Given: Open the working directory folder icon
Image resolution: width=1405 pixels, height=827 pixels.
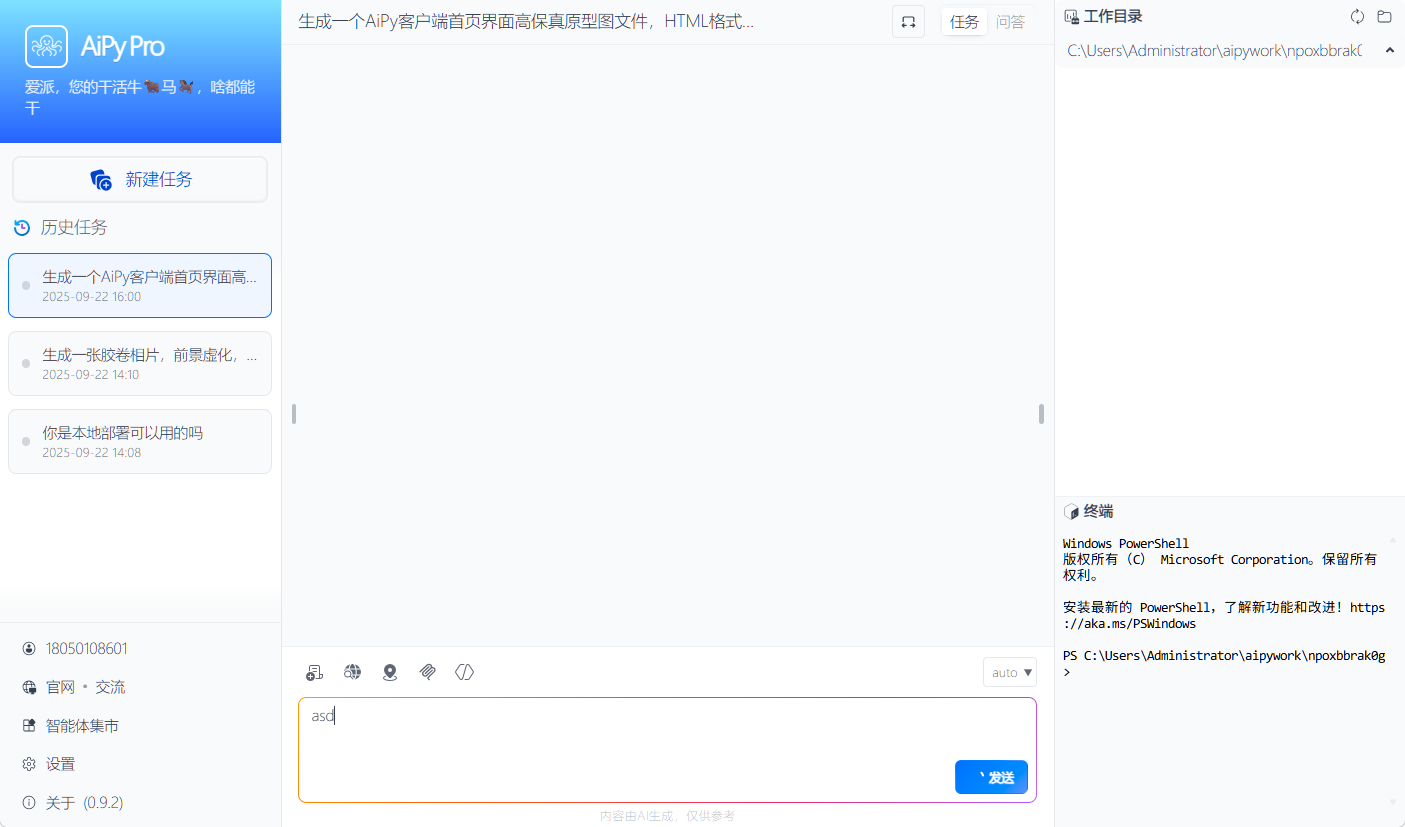Looking at the screenshot, I should [x=1384, y=16].
